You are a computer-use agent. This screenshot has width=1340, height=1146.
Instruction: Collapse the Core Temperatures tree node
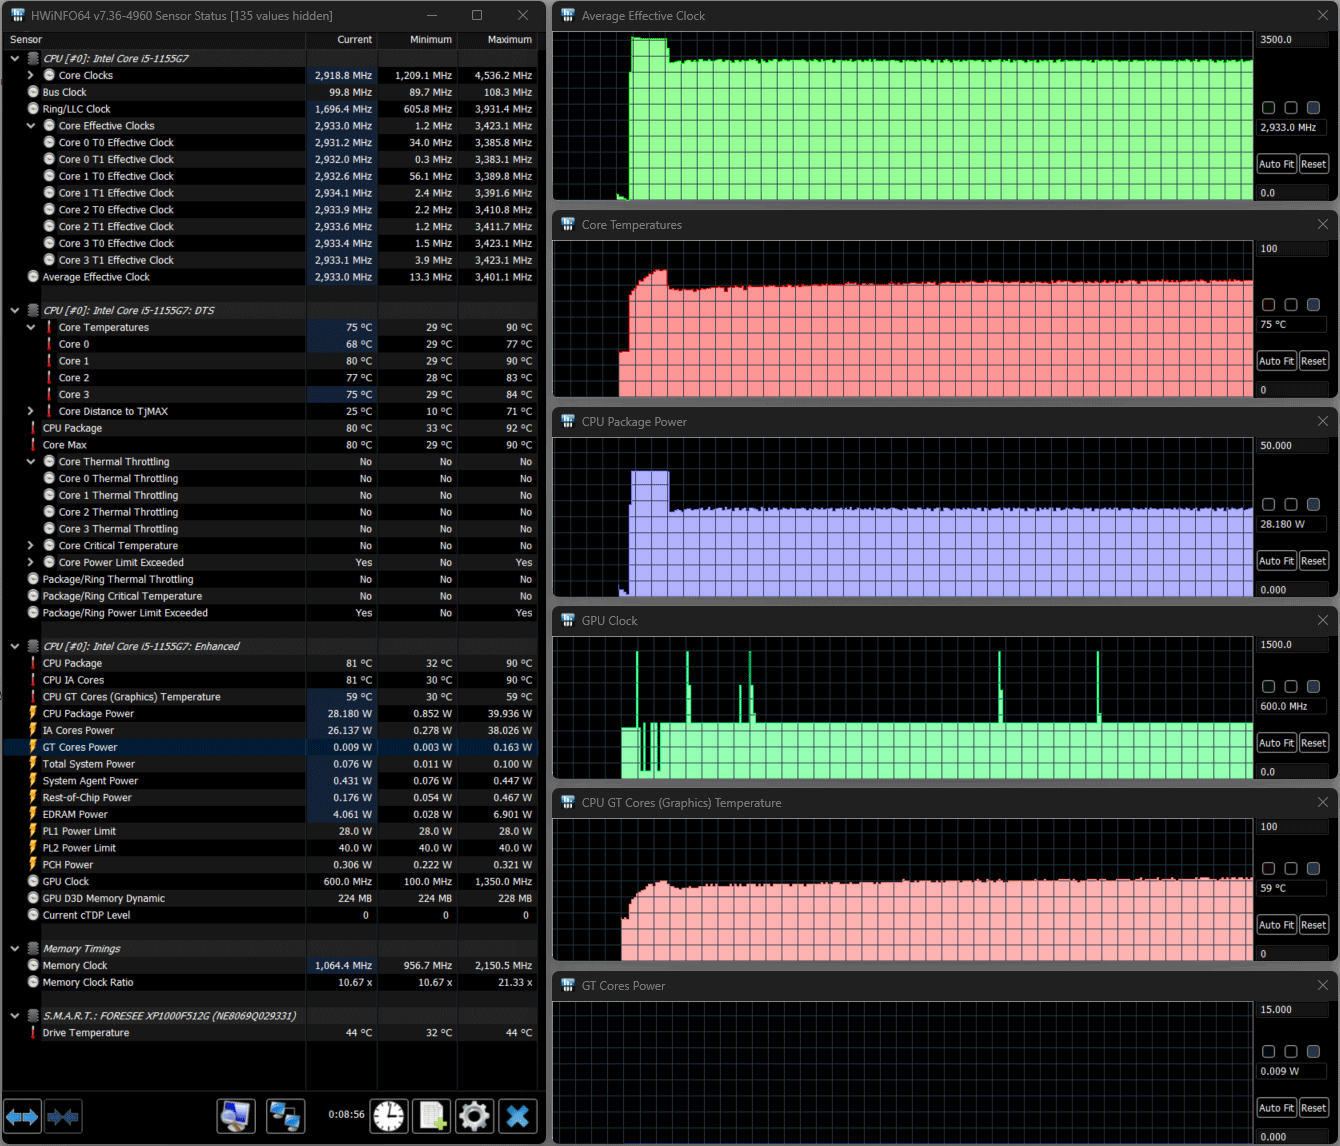tap(31, 327)
